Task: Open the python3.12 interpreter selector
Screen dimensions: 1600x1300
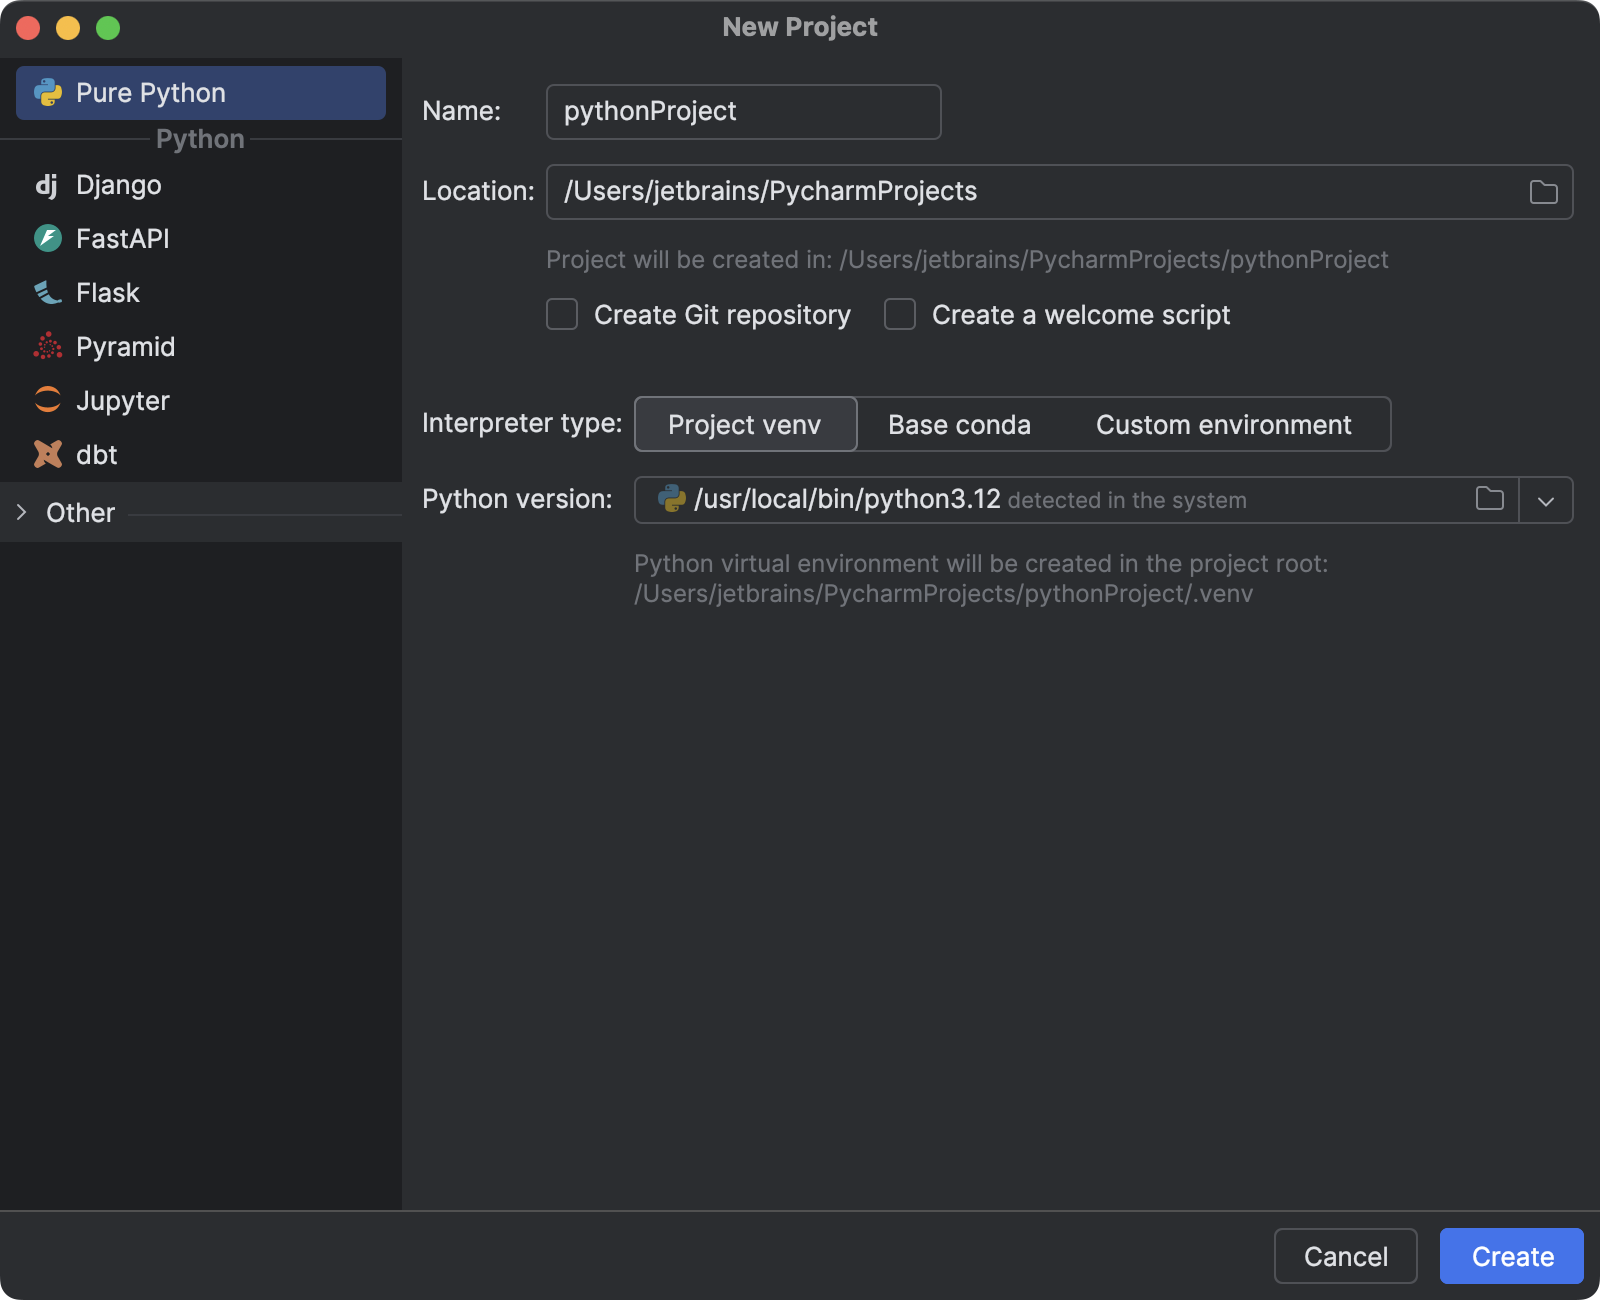Action: tap(848, 500)
